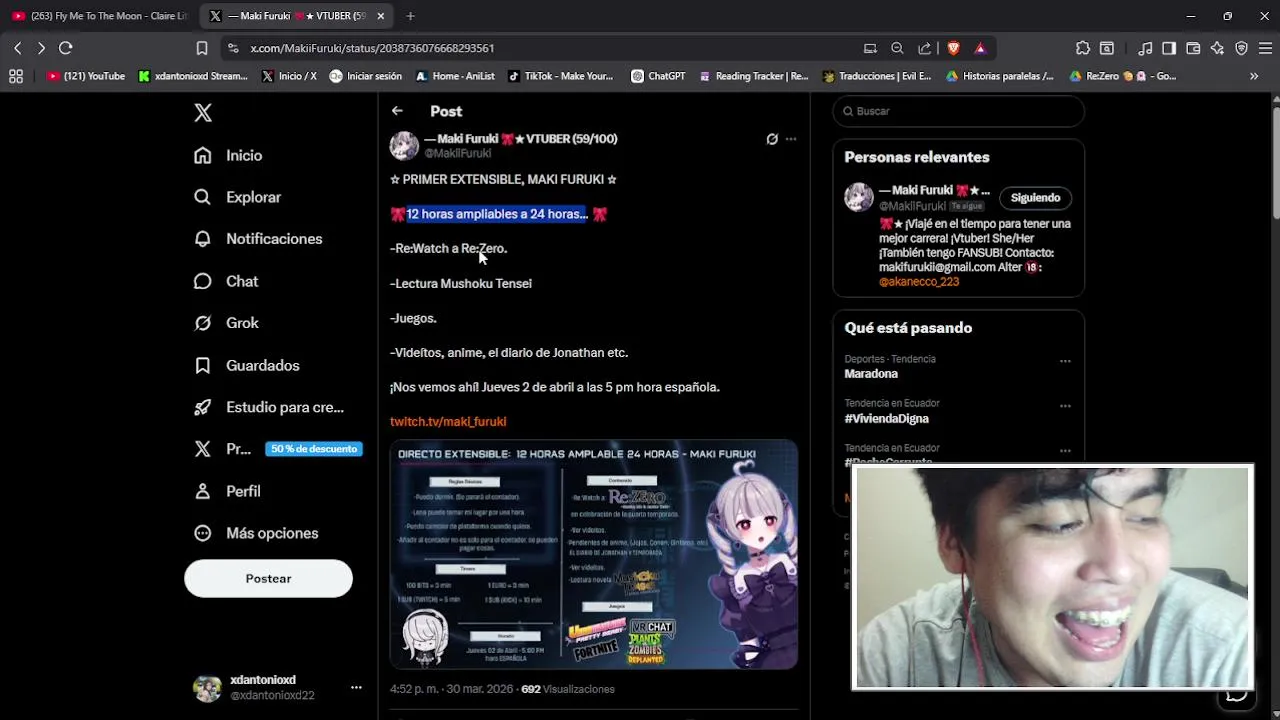
Task: Open Maki Furuki avatar in Personas relevantes
Action: [x=859, y=197]
